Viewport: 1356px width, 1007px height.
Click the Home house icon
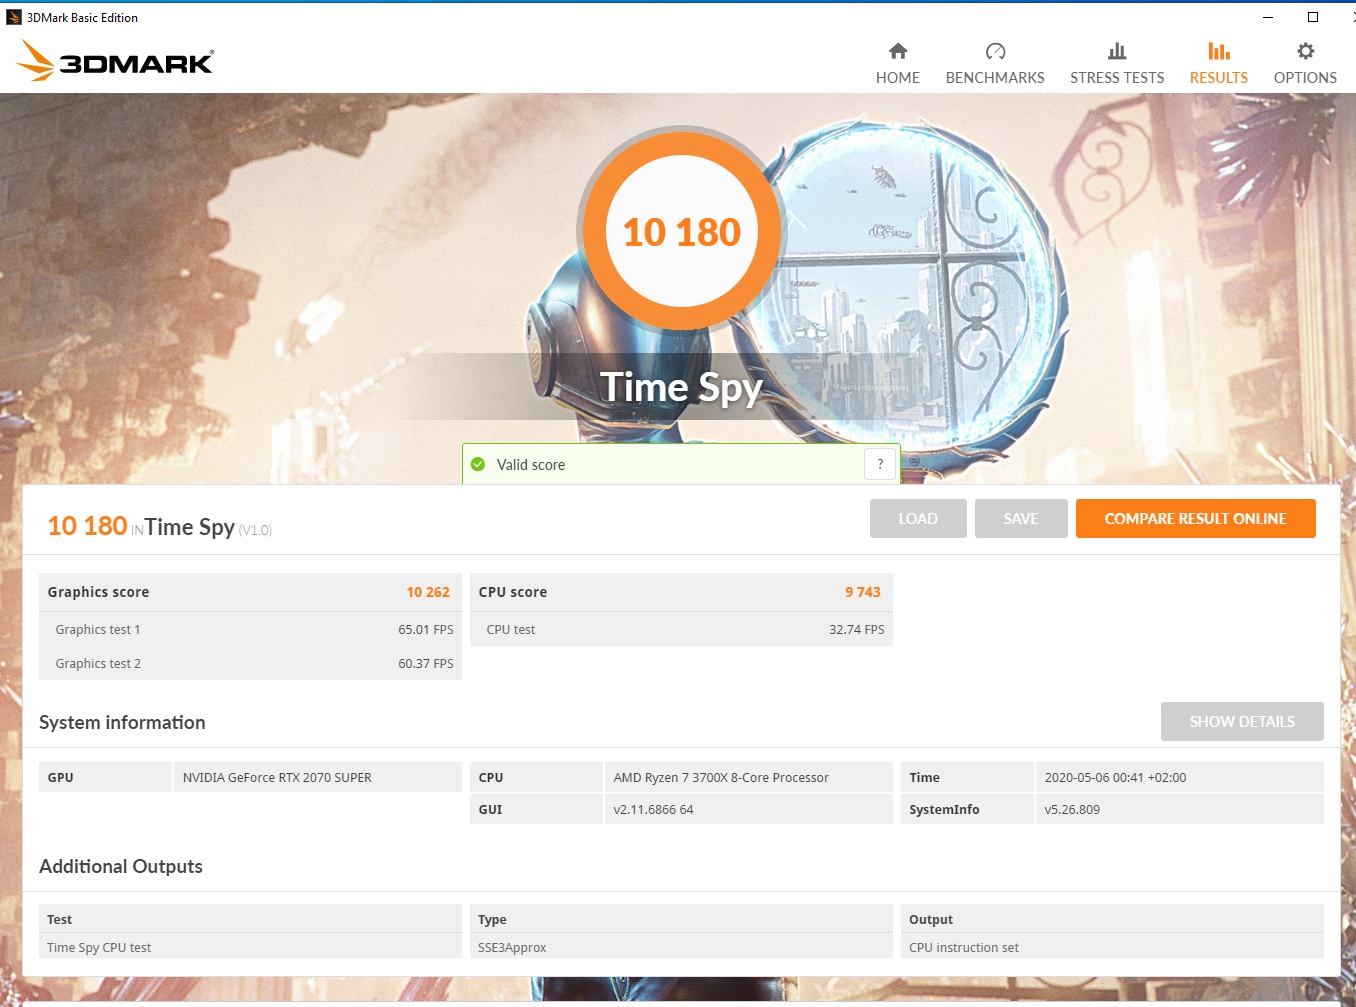point(898,51)
